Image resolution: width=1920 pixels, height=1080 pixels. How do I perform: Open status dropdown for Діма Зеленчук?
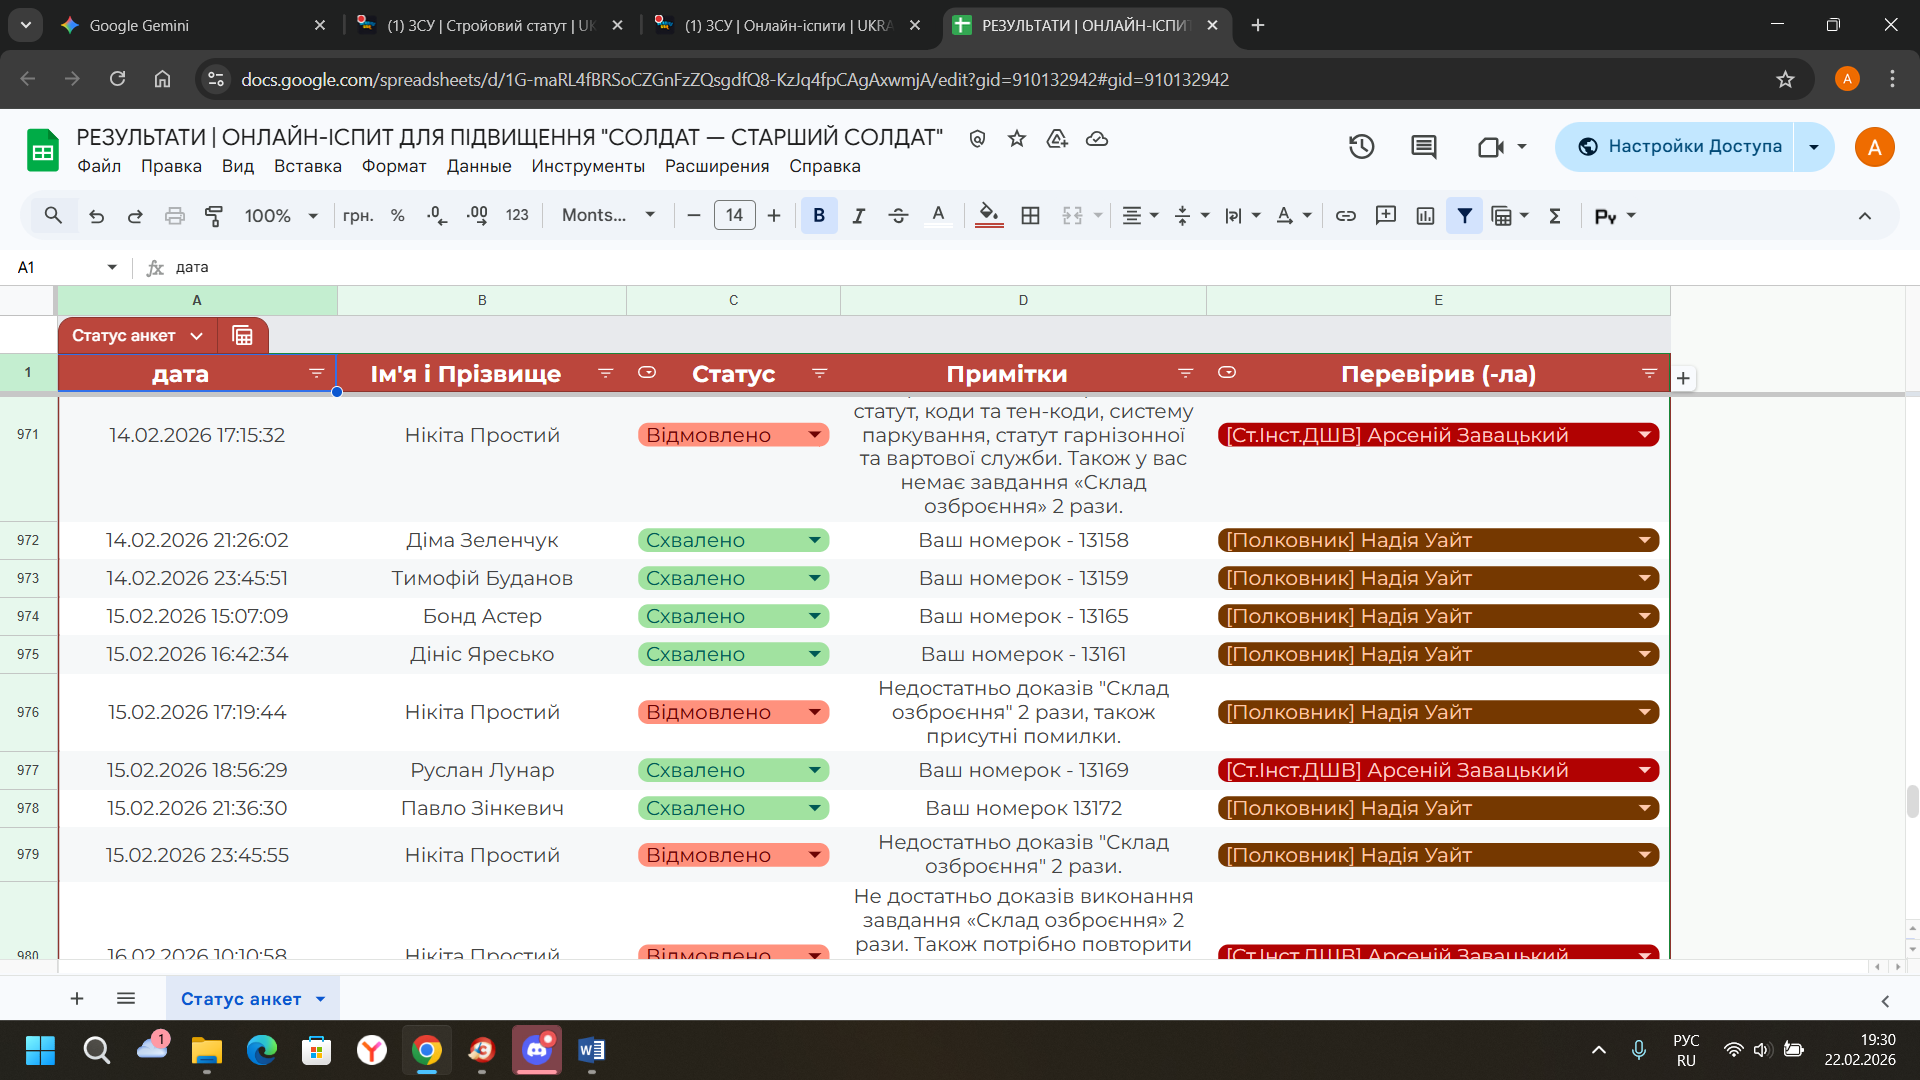click(x=814, y=540)
